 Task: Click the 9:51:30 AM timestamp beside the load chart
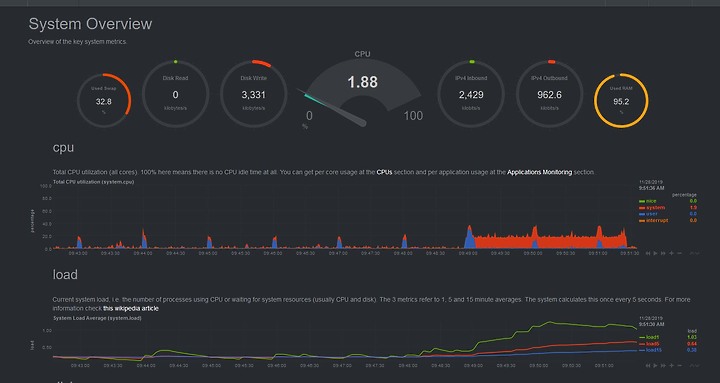(651, 324)
